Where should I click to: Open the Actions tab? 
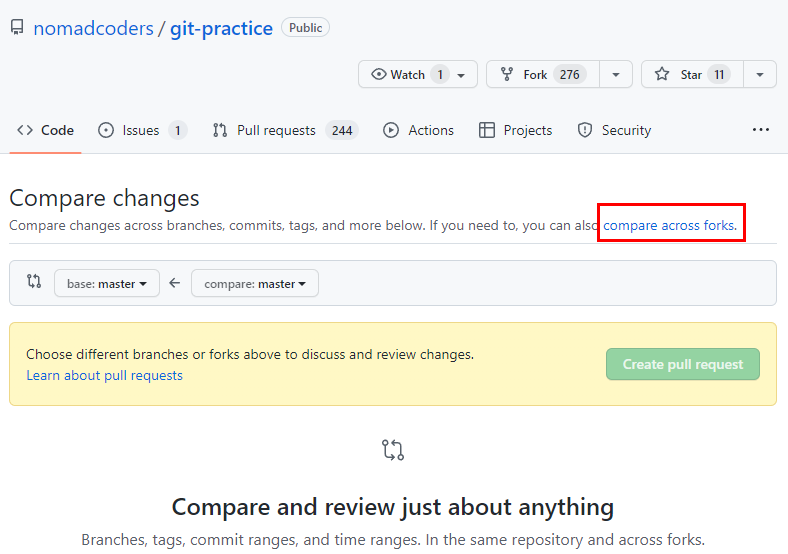(x=418, y=130)
